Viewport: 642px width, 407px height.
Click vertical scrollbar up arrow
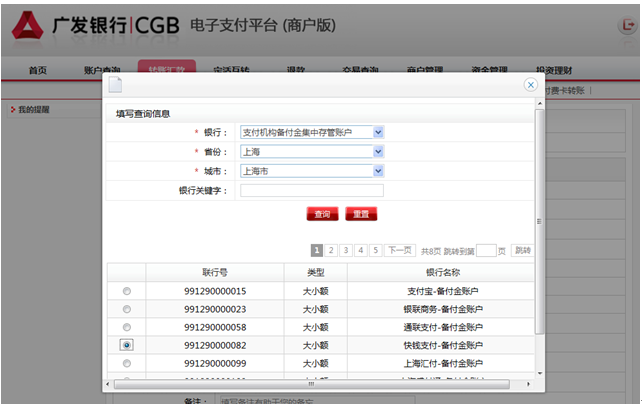pos(540,103)
